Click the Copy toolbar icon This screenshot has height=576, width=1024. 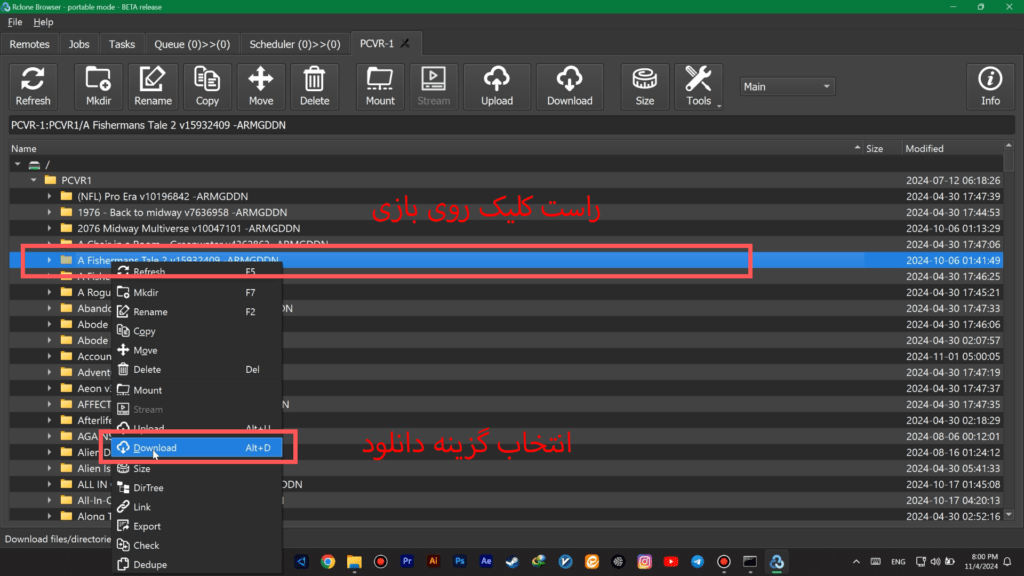[207, 86]
